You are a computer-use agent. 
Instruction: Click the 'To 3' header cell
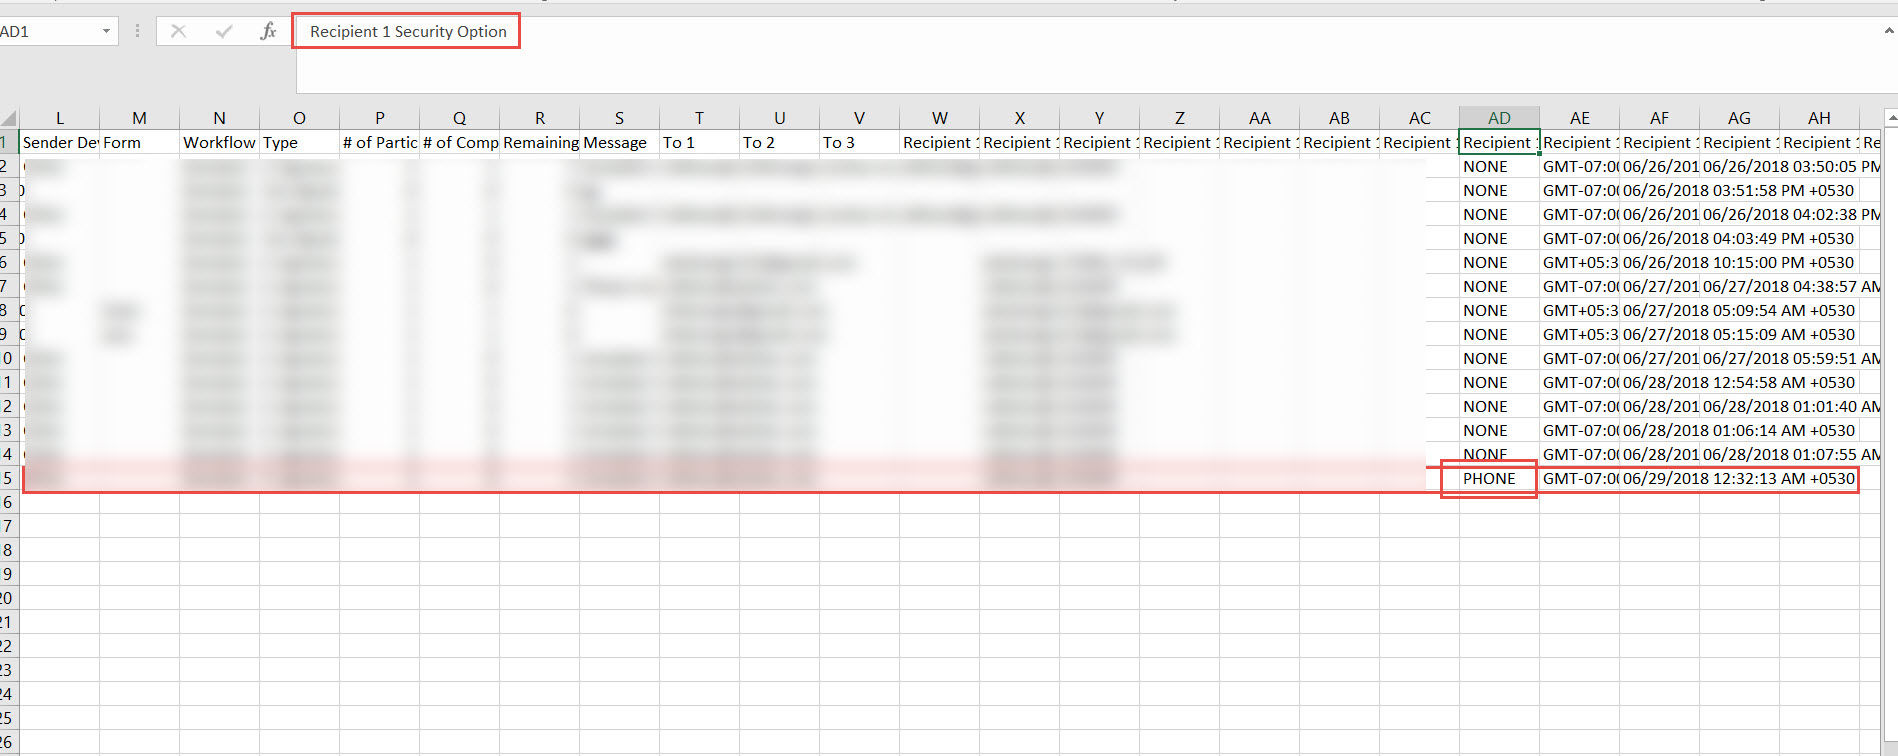[859, 143]
